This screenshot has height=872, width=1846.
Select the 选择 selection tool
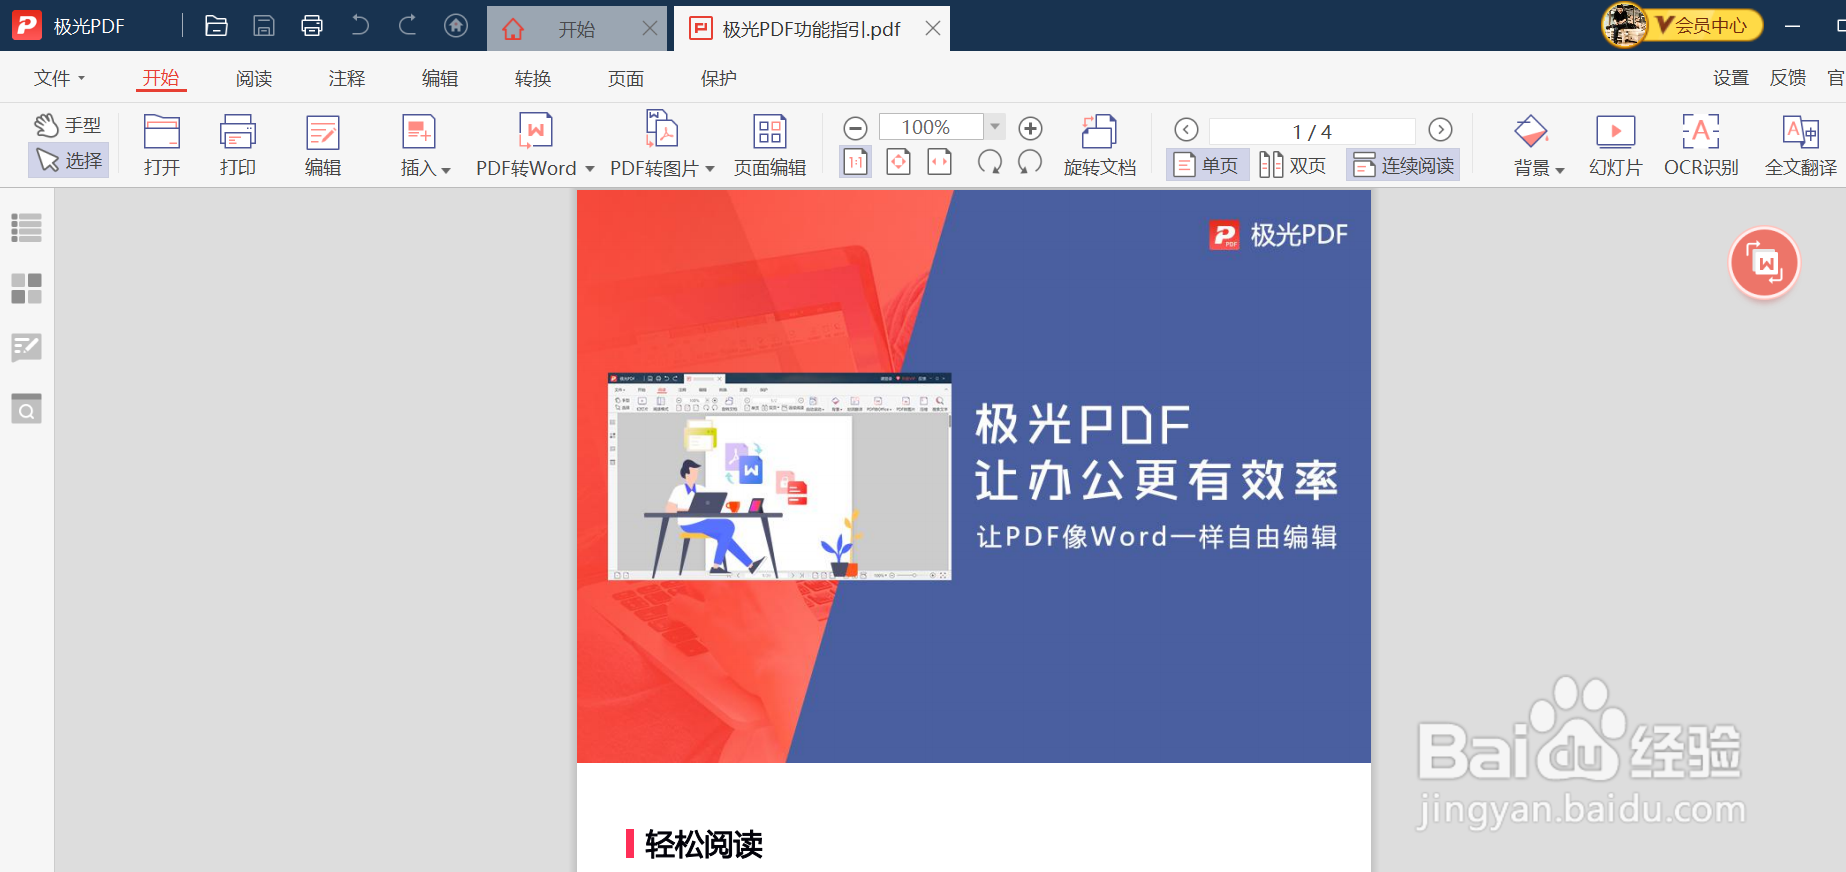(68, 160)
